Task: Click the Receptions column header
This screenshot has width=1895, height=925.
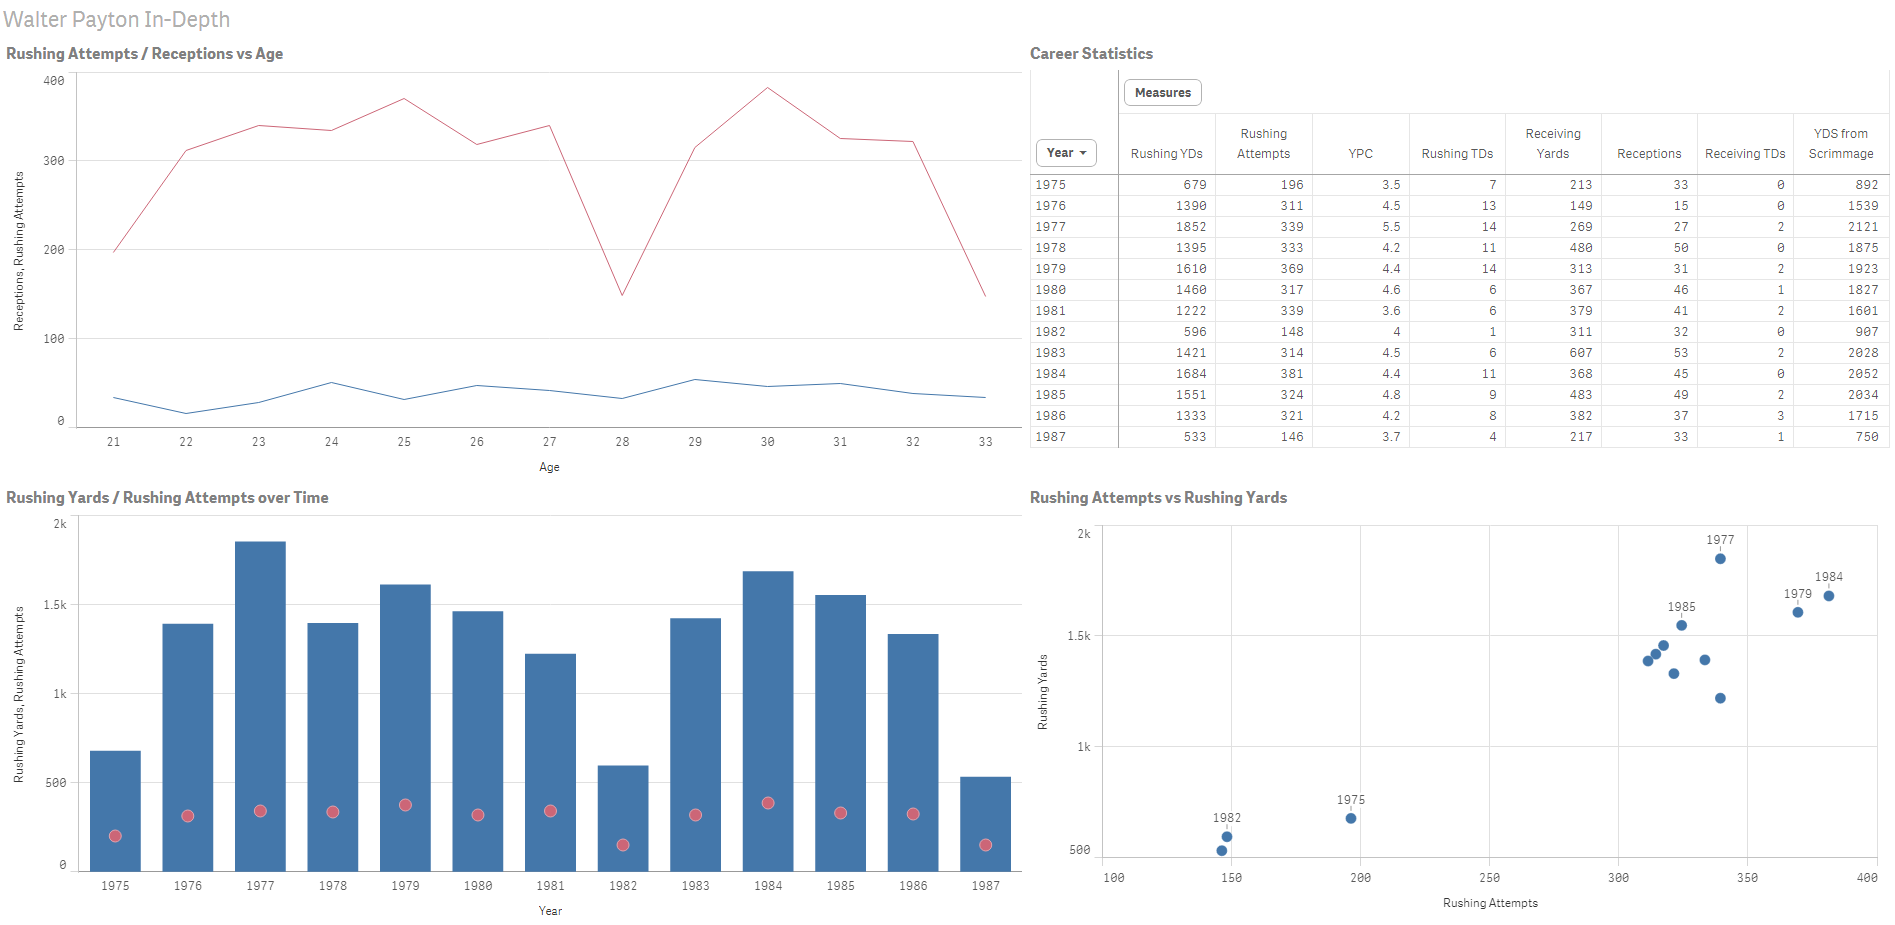Action: pos(1649,154)
